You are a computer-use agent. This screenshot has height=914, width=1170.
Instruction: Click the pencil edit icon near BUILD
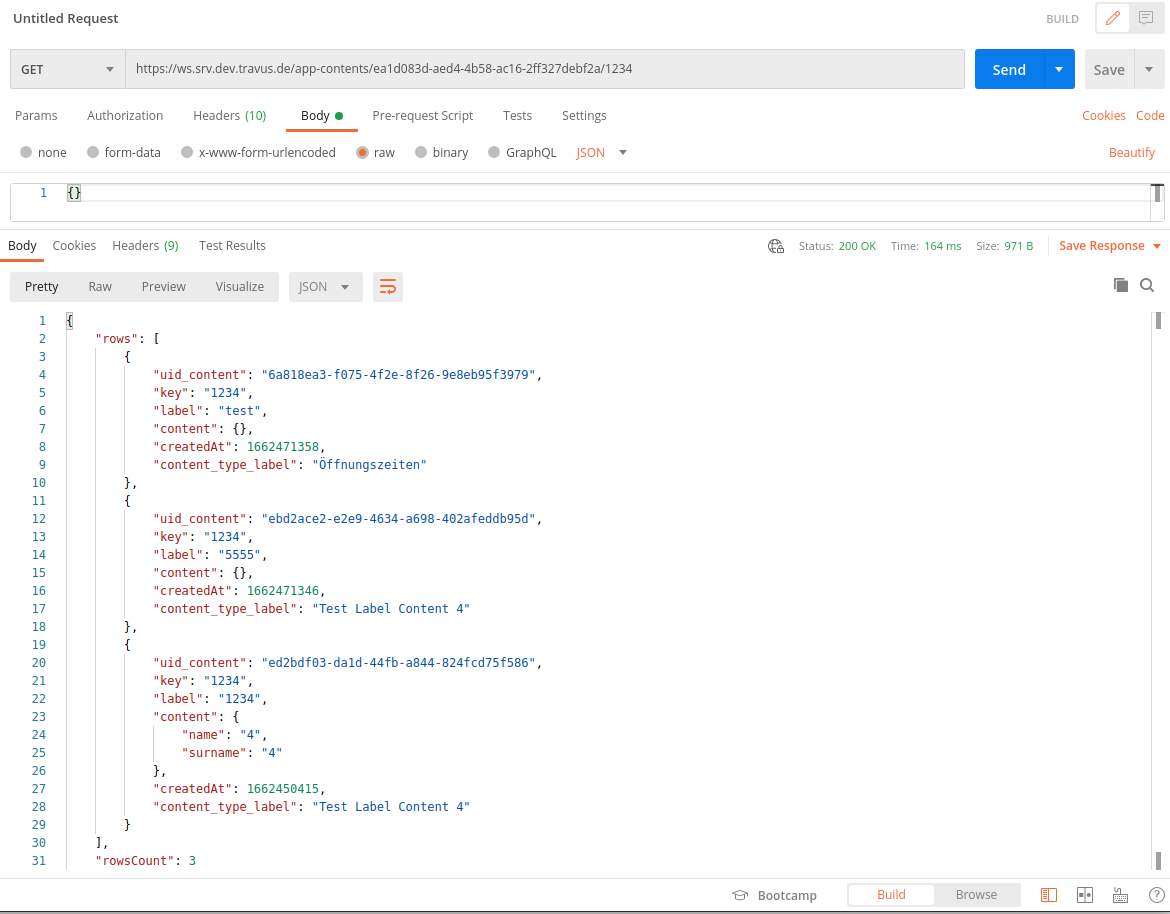[1112, 18]
